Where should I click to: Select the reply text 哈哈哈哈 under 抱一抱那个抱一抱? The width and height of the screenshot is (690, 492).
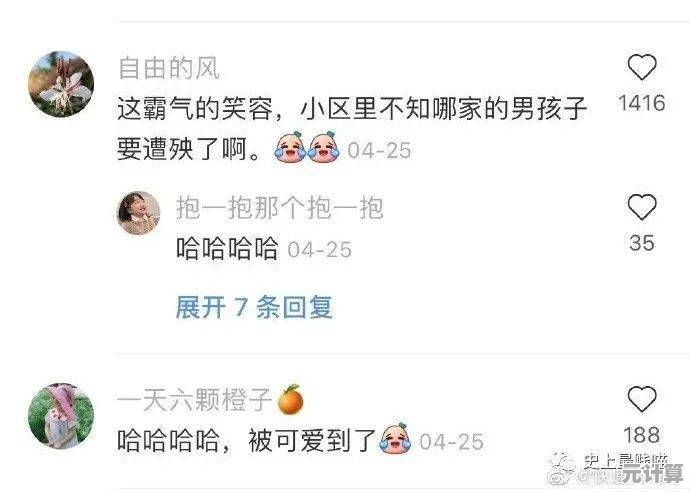[x=227, y=249]
